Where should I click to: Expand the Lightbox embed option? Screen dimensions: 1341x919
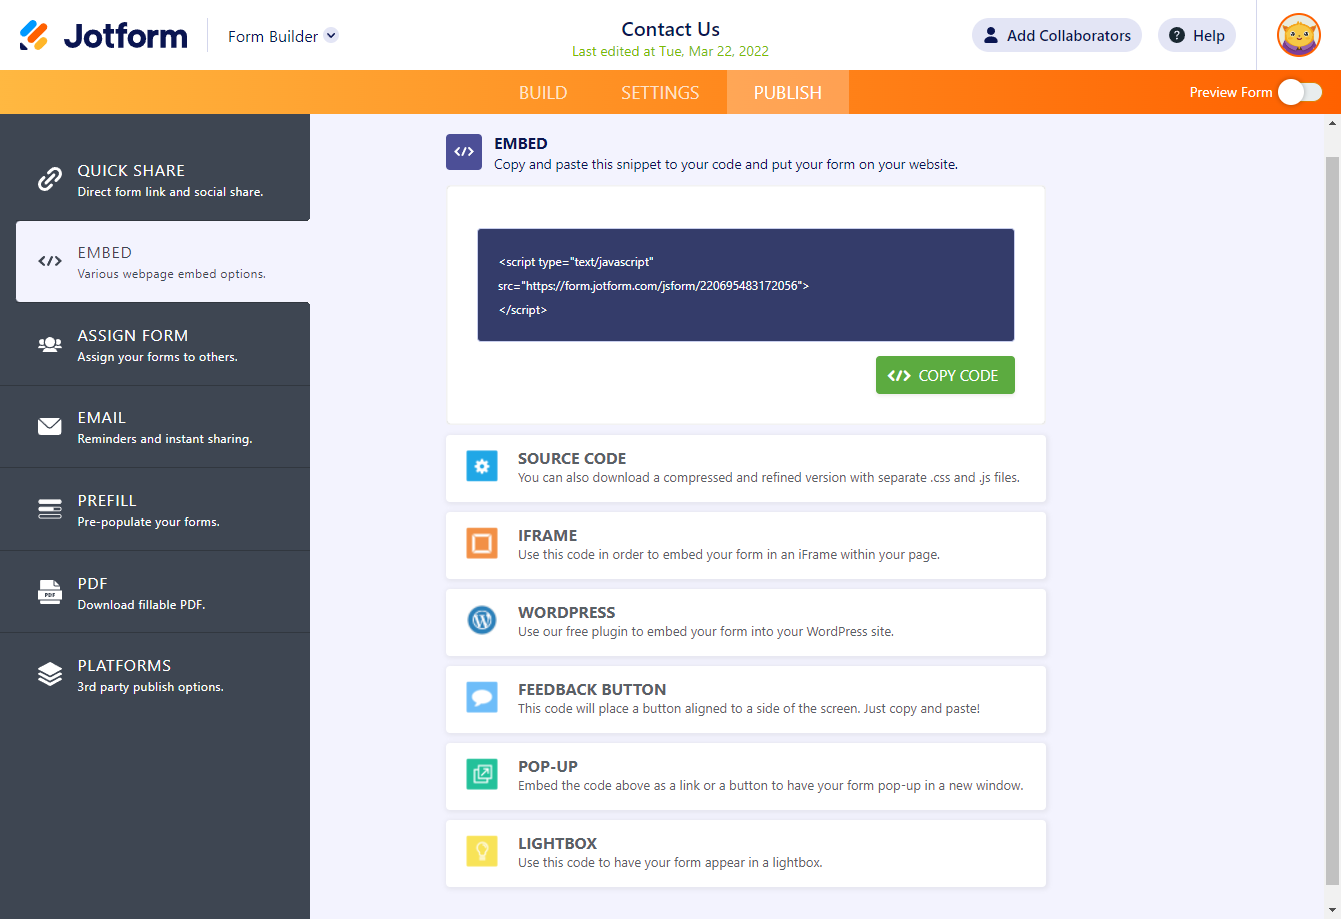click(746, 853)
